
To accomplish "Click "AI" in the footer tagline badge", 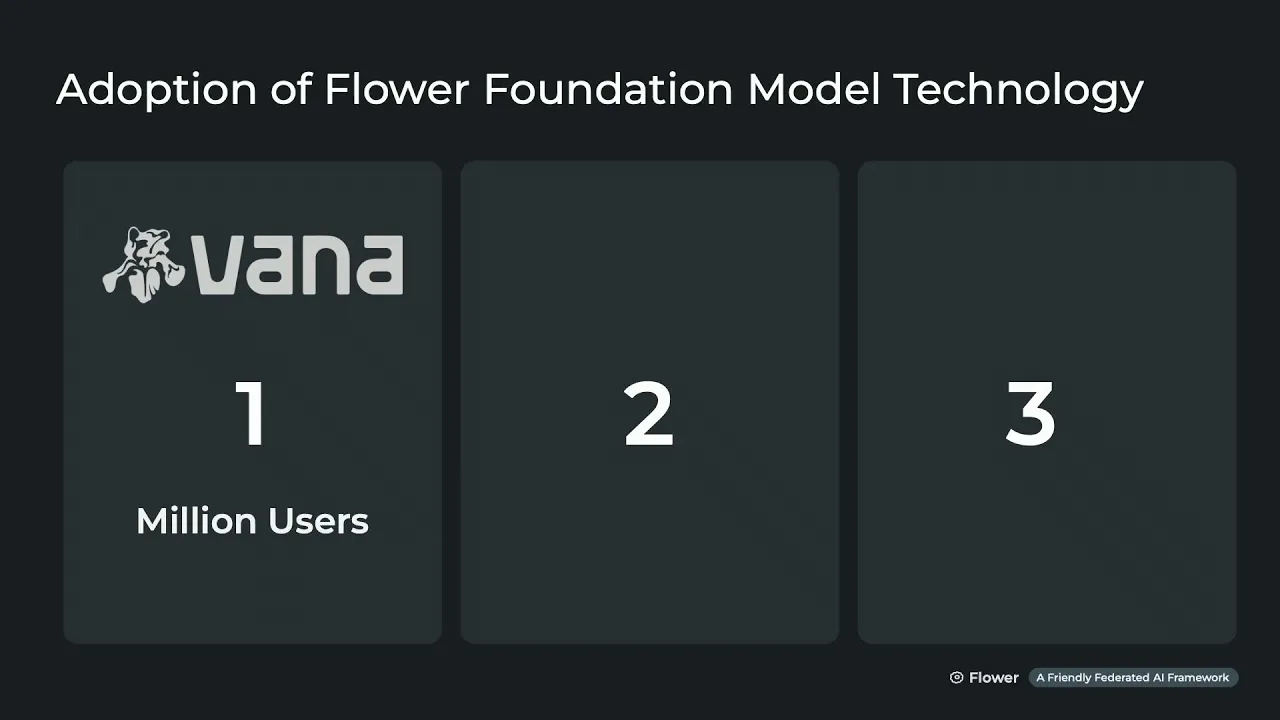I will [1164, 678].
